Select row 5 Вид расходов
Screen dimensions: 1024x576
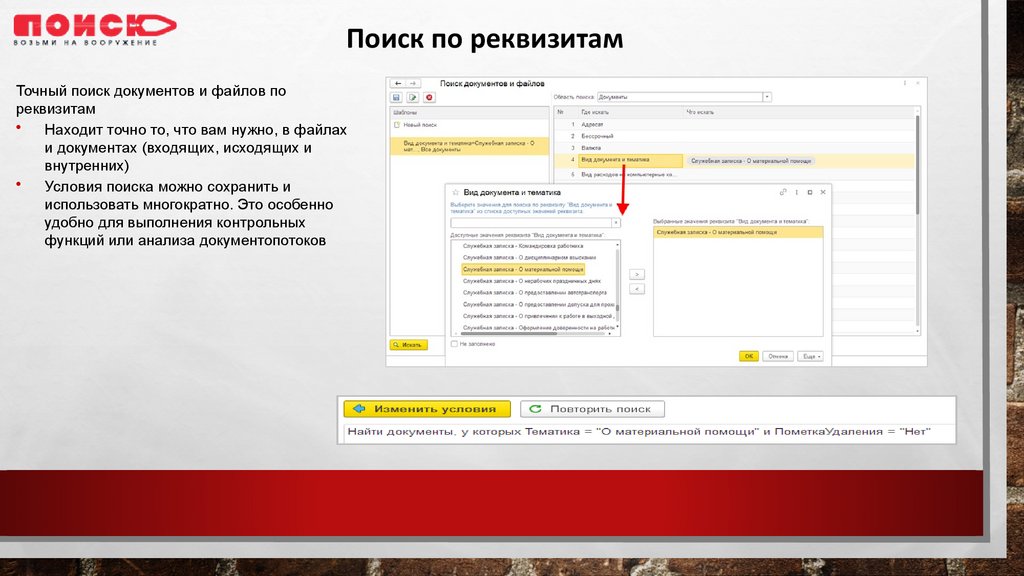point(736,174)
